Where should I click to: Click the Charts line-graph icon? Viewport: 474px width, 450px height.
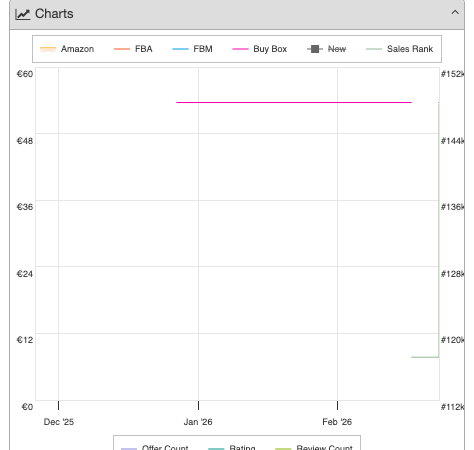[x=23, y=14]
